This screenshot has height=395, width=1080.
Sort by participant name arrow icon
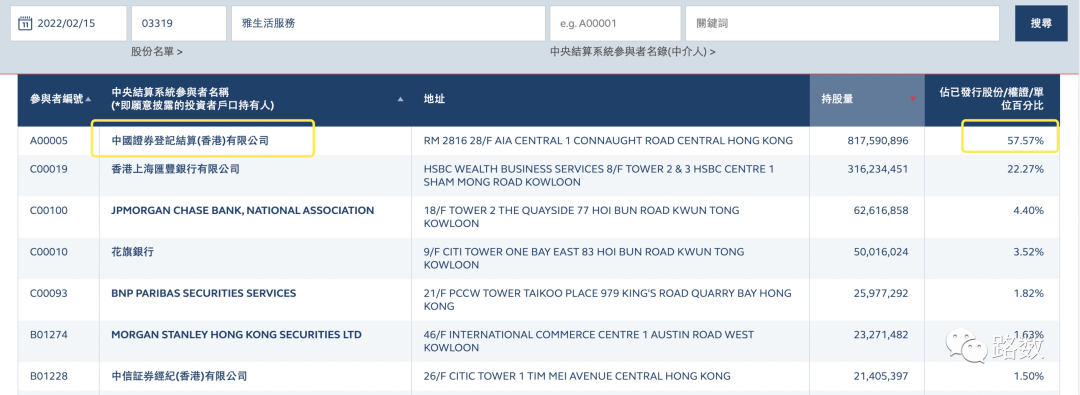point(401,99)
